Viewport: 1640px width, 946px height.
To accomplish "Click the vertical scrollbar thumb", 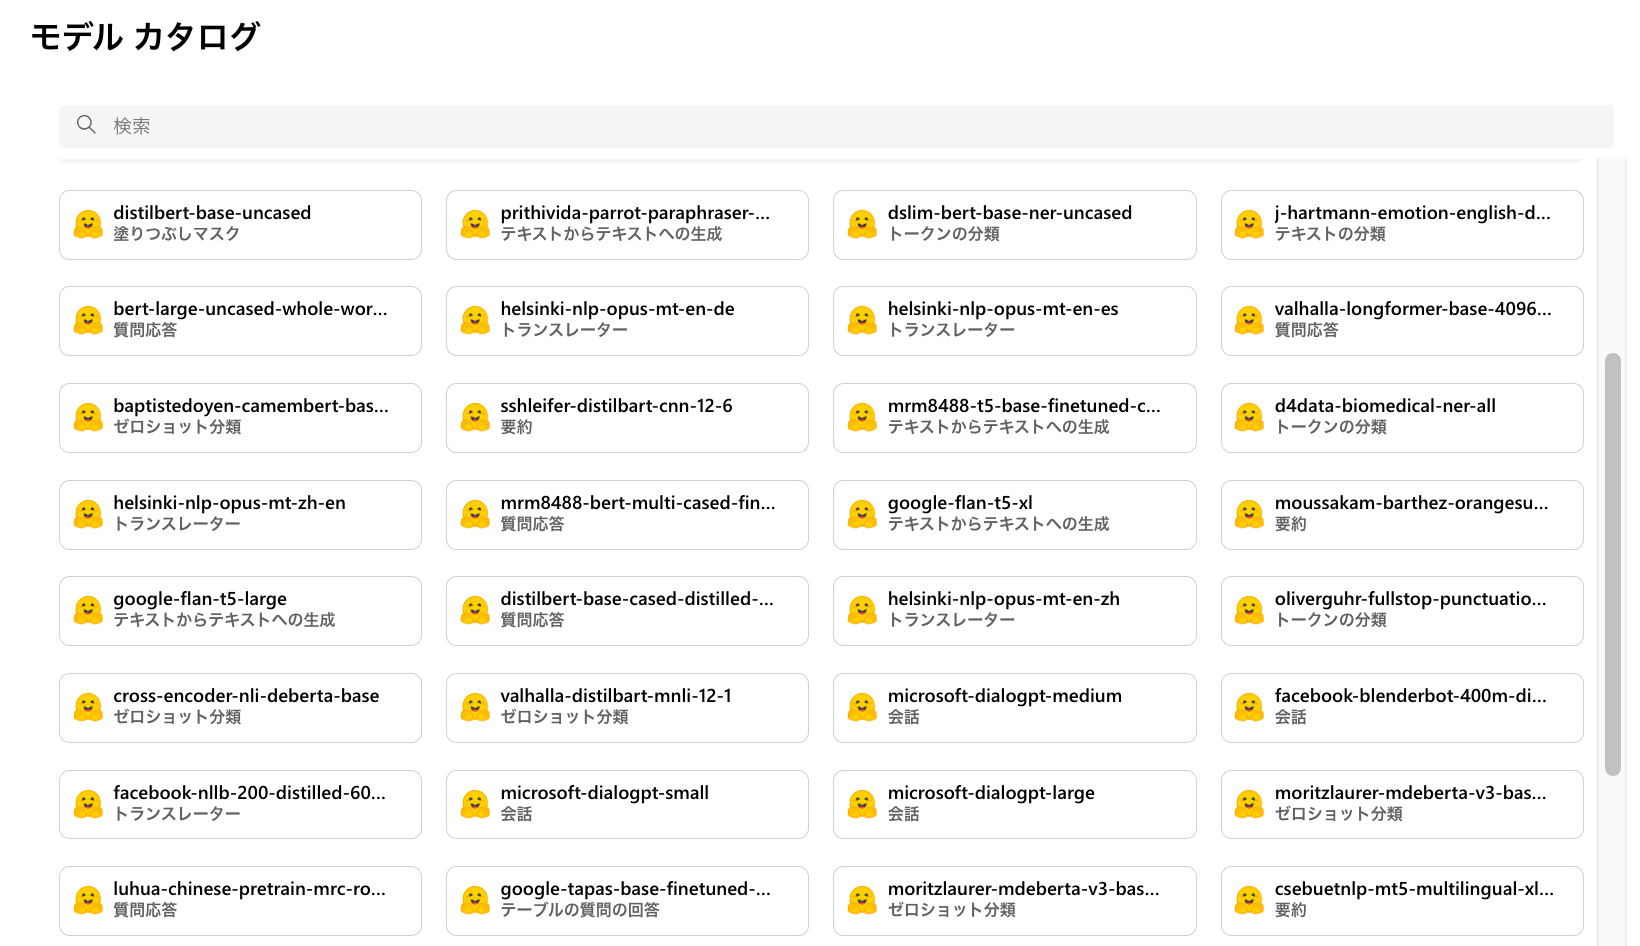I will [x=1612, y=564].
